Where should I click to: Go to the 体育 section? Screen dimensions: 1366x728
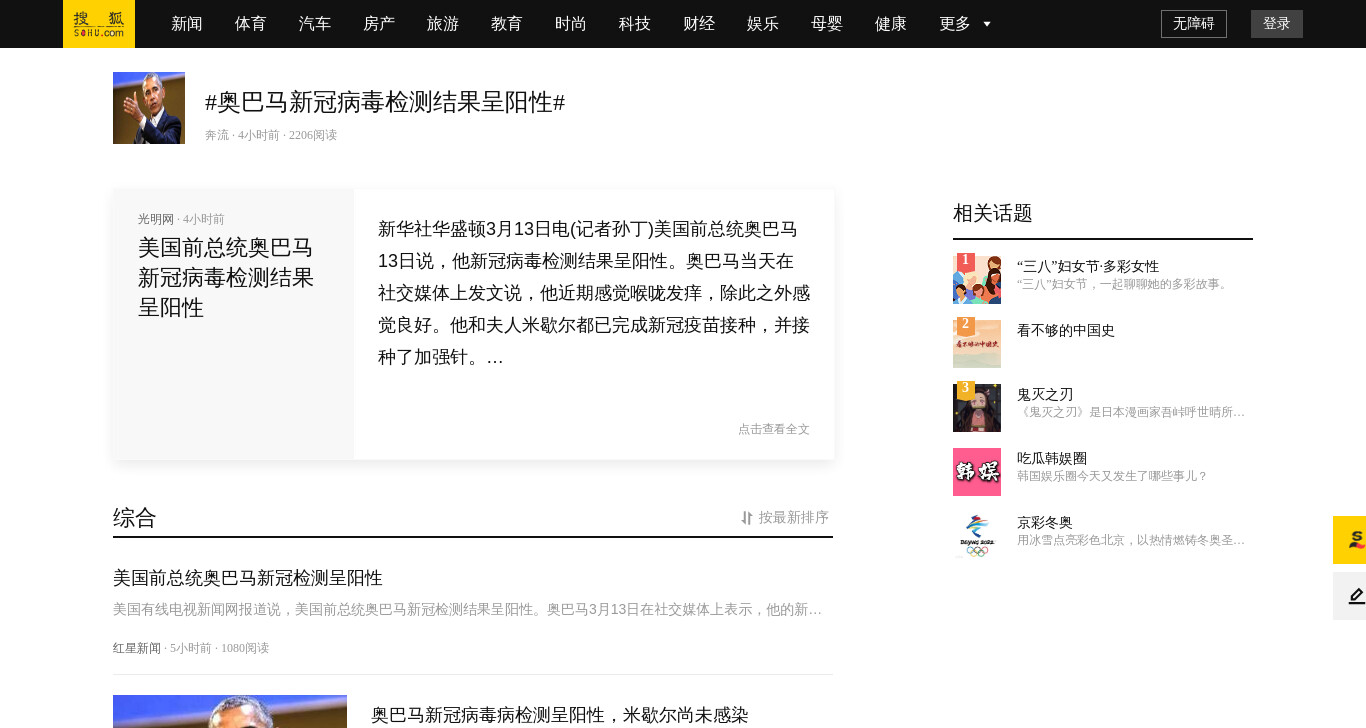251,24
